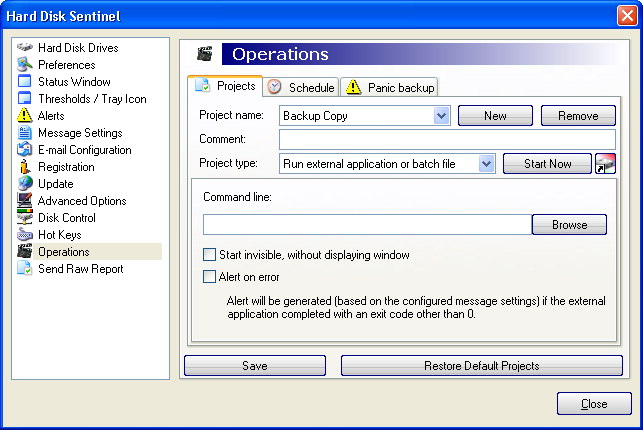The image size is (643, 430).
Task: Select Thresholds / Tray Icon in the sidebar
Action: (x=92, y=99)
